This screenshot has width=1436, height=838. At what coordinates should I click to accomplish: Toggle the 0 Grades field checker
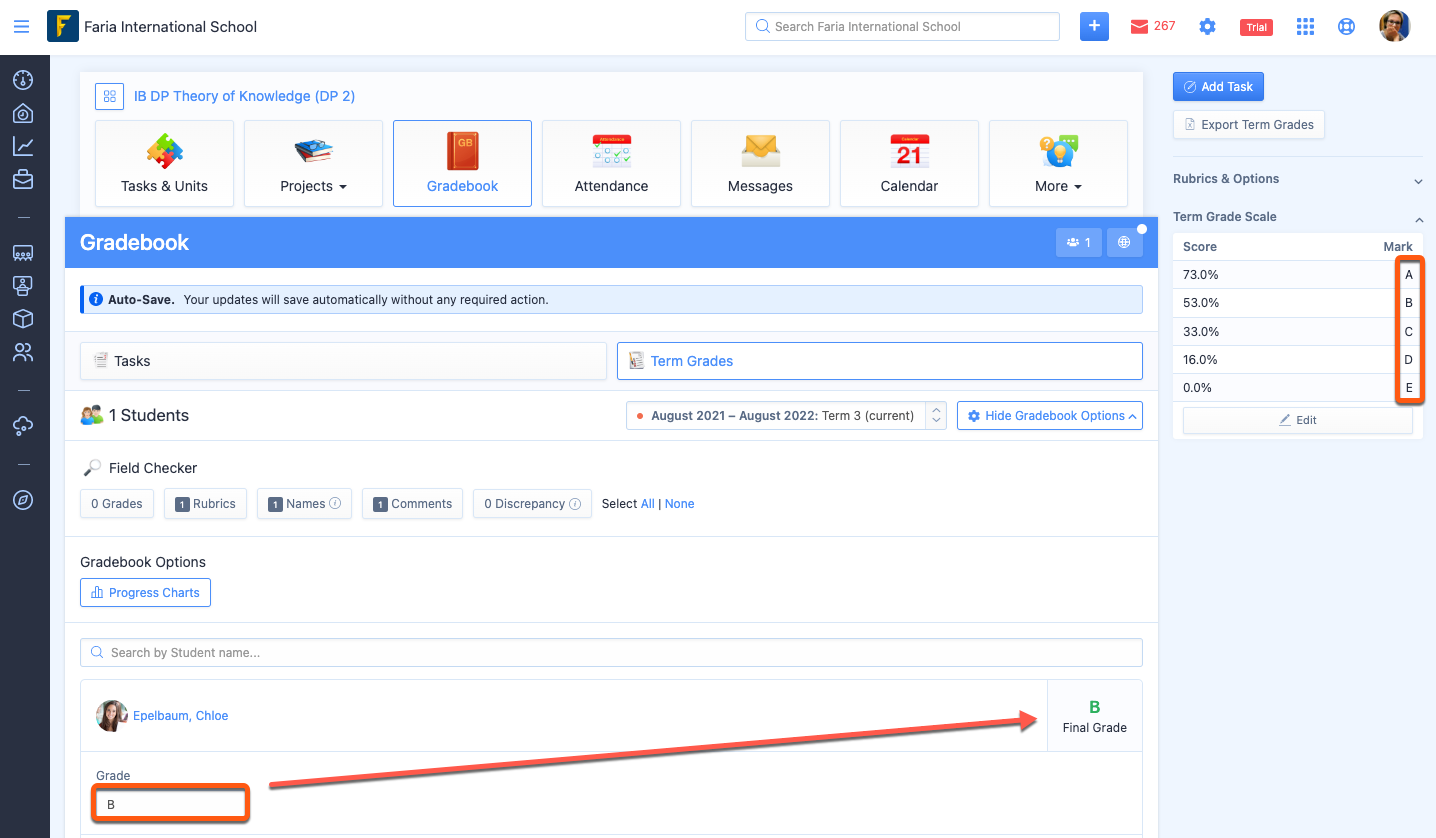[x=117, y=504]
